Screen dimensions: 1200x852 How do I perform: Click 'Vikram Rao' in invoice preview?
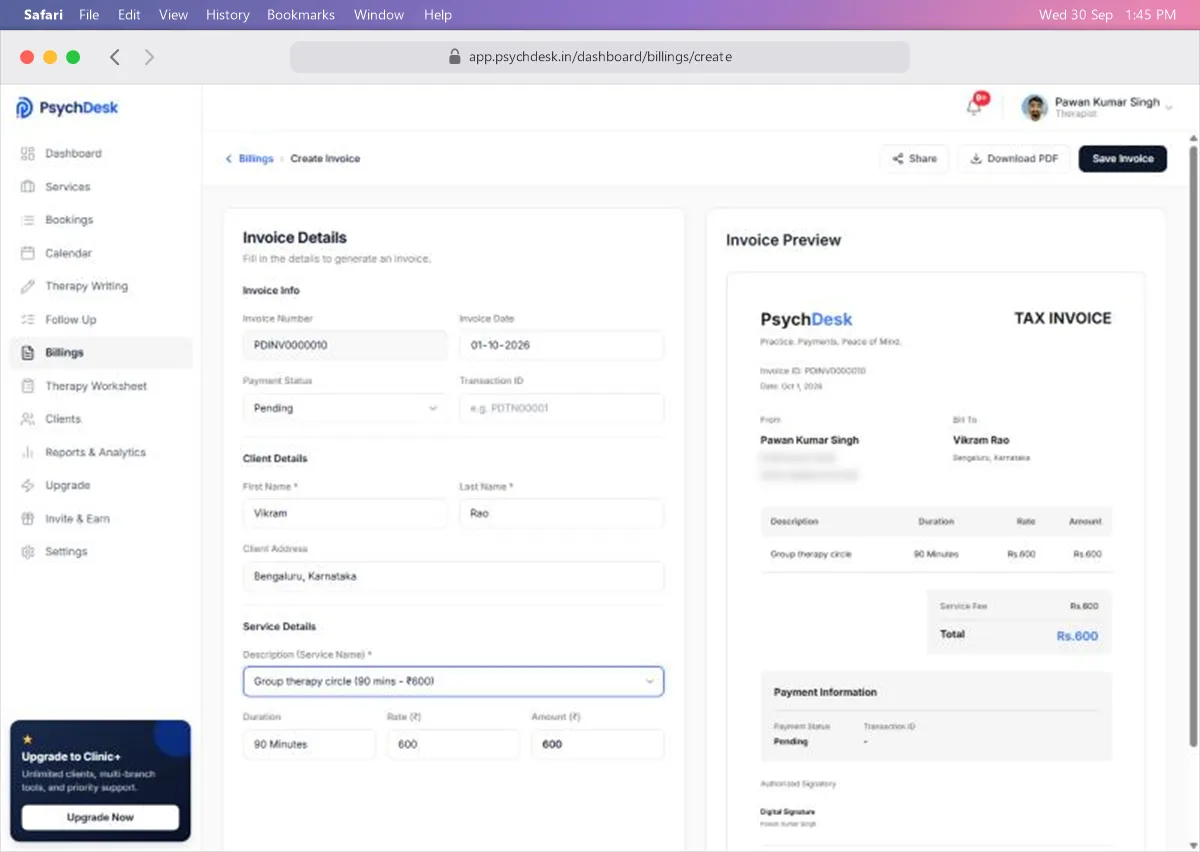pos(981,440)
